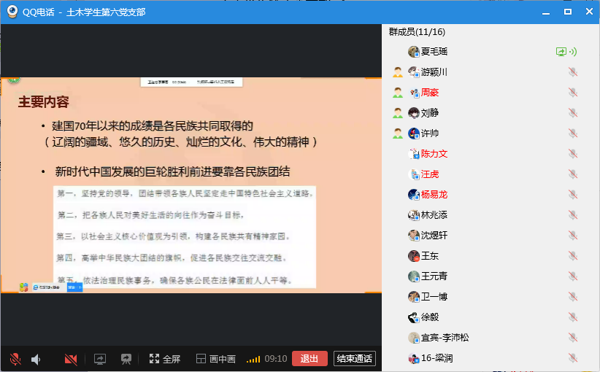Screen dimensions: 600x372
Task: Click the muted mic icon beside 王东
Action: (x=573, y=256)
